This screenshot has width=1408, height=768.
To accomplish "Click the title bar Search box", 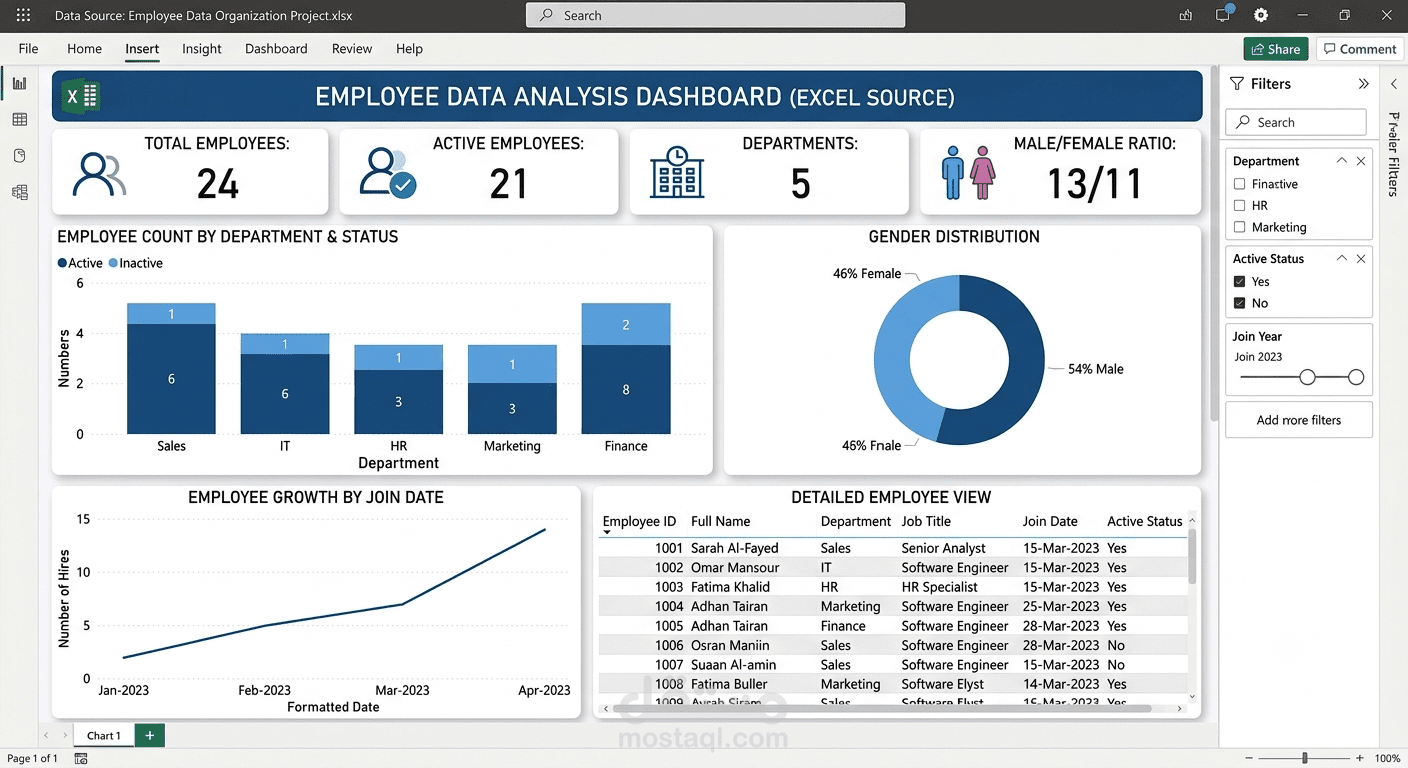I will (x=715, y=16).
